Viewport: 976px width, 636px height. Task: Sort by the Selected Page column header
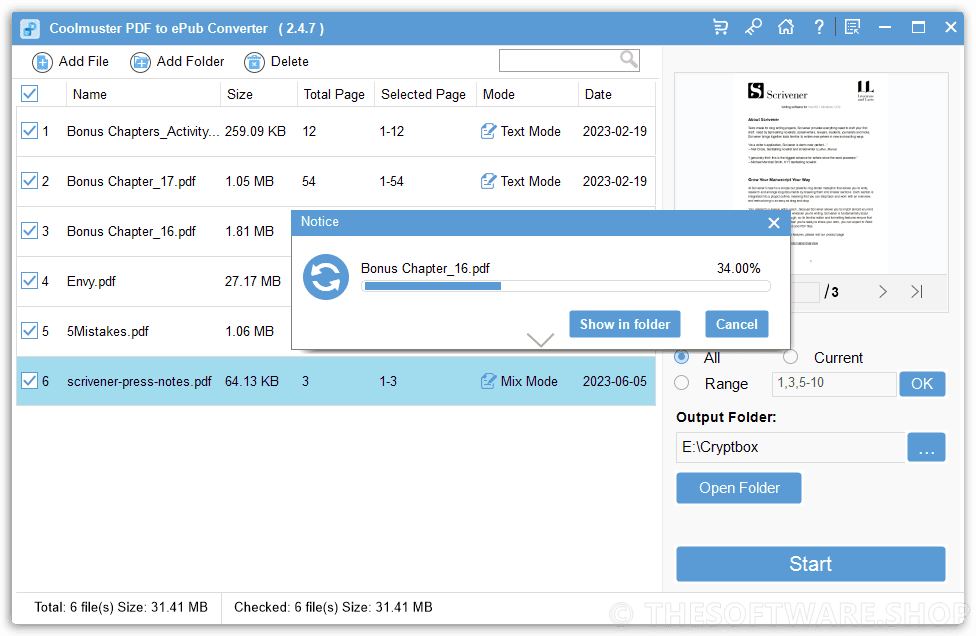pos(423,95)
